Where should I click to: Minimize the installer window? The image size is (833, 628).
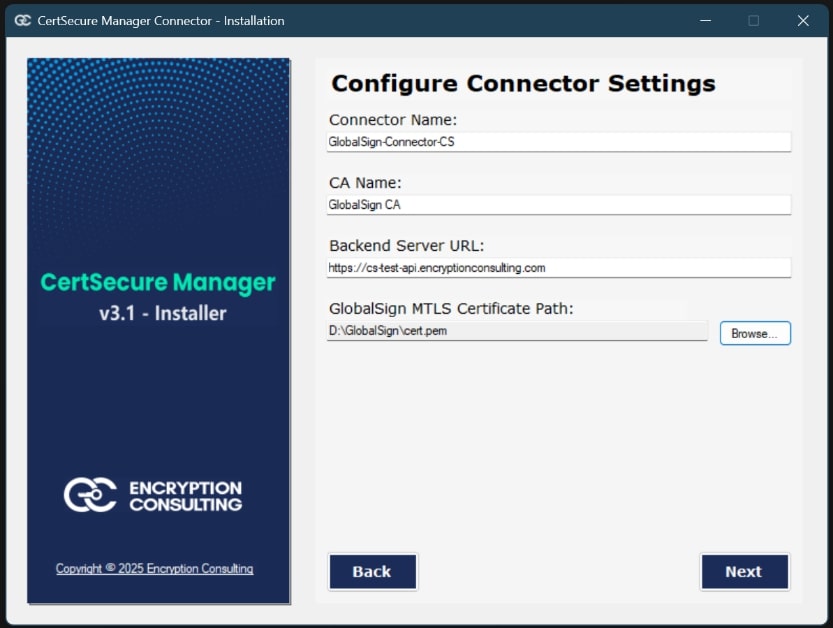(705, 21)
